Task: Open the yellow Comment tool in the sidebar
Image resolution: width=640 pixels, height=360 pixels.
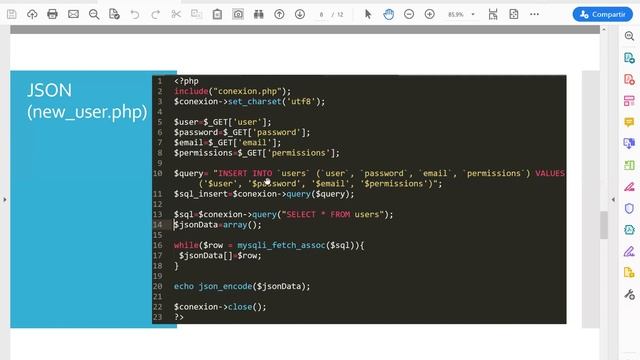Action: [x=629, y=122]
